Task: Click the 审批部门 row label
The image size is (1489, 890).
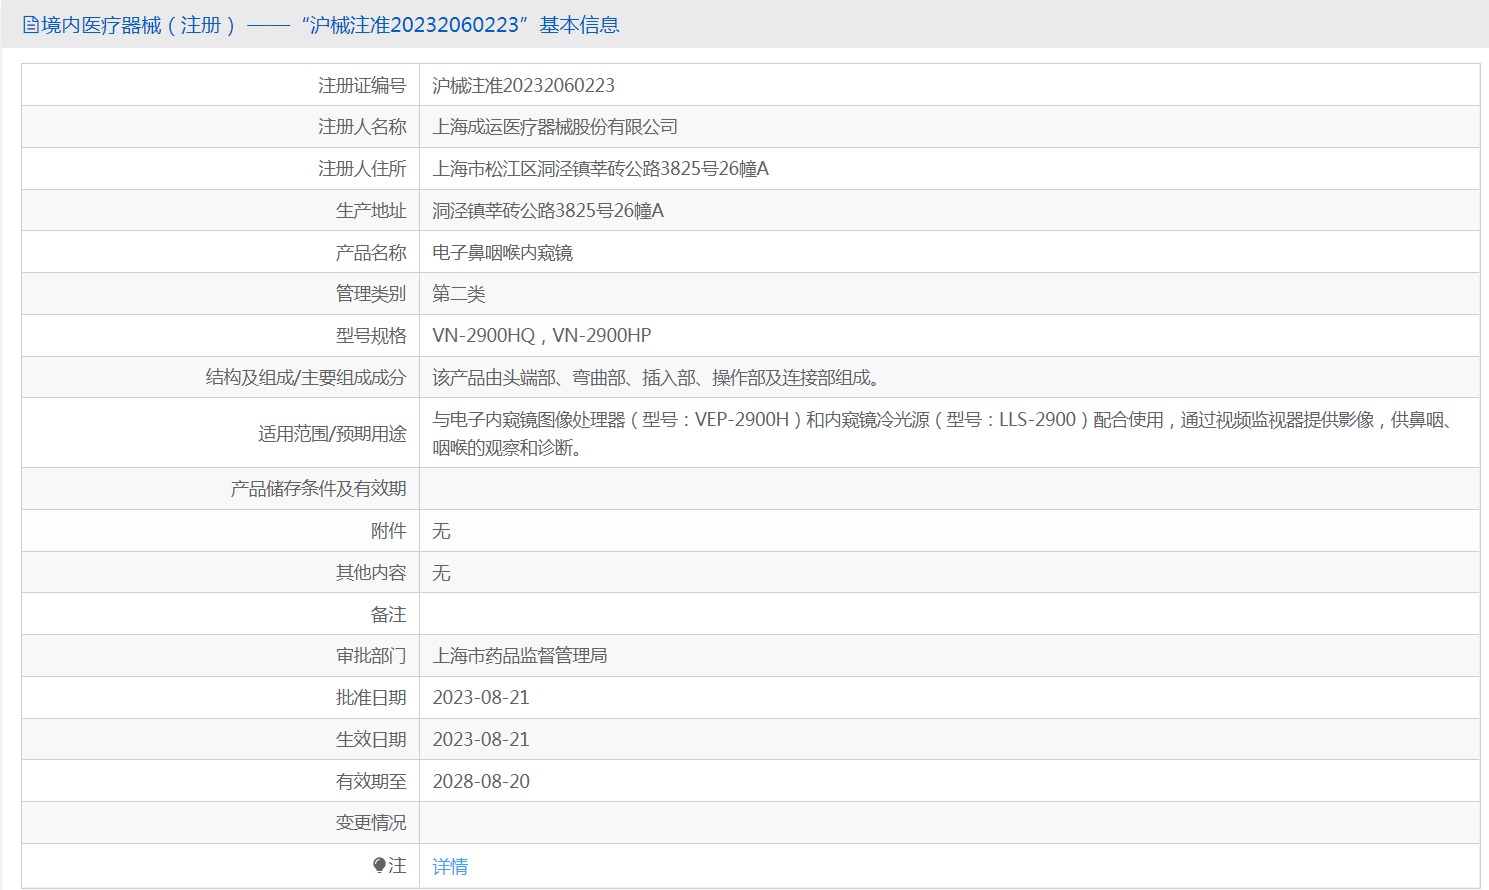Action: [x=371, y=656]
